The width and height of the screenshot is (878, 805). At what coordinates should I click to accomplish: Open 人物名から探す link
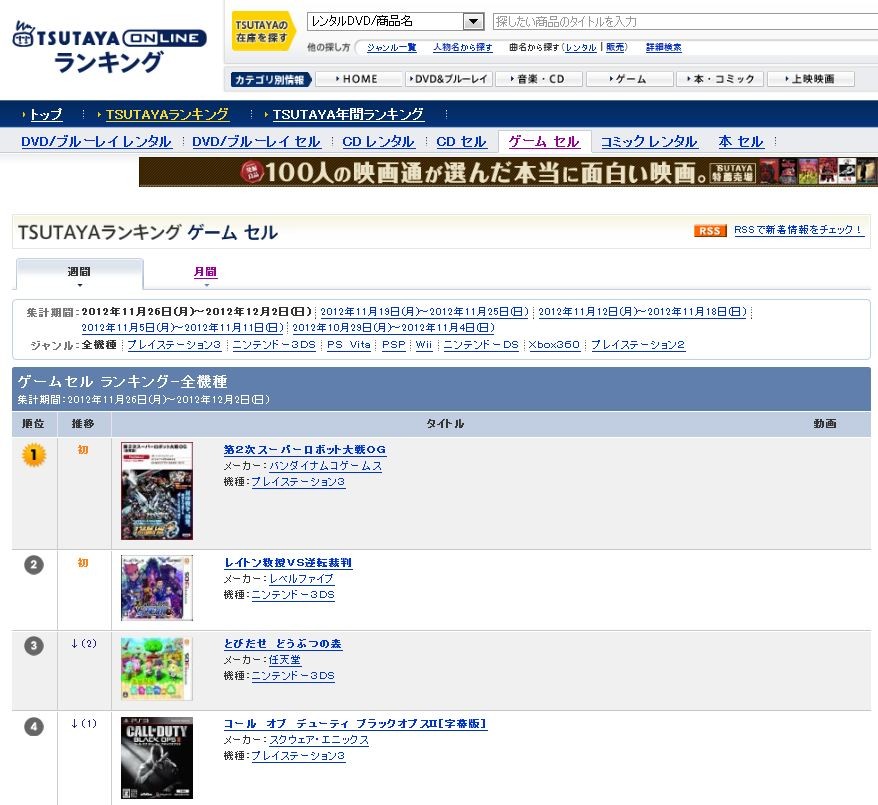click(463, 48)
